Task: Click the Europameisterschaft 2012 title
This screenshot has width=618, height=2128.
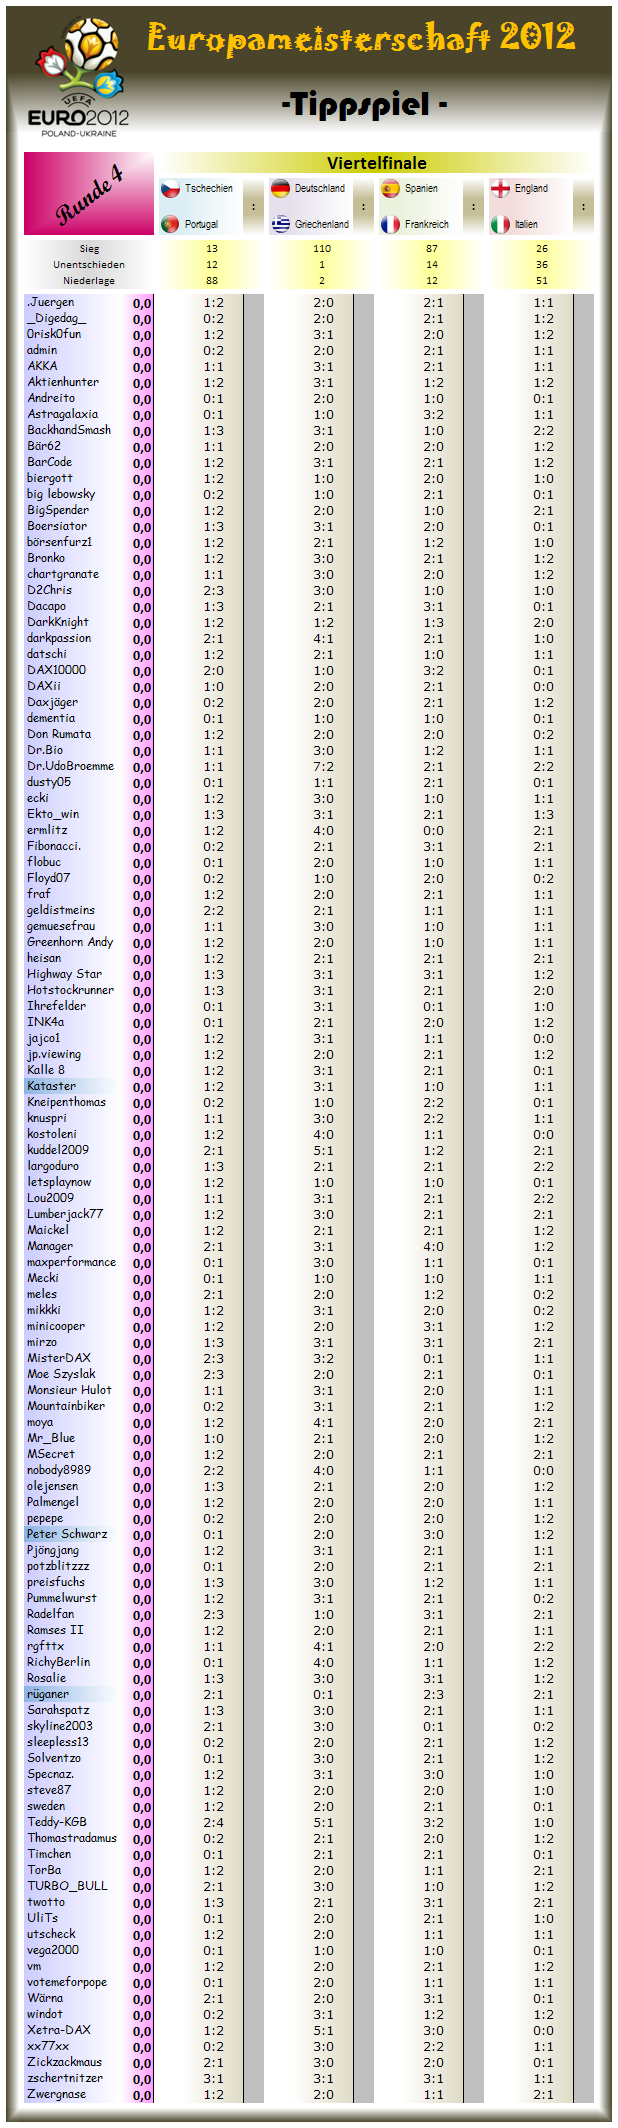Action: tap(361, 38)
